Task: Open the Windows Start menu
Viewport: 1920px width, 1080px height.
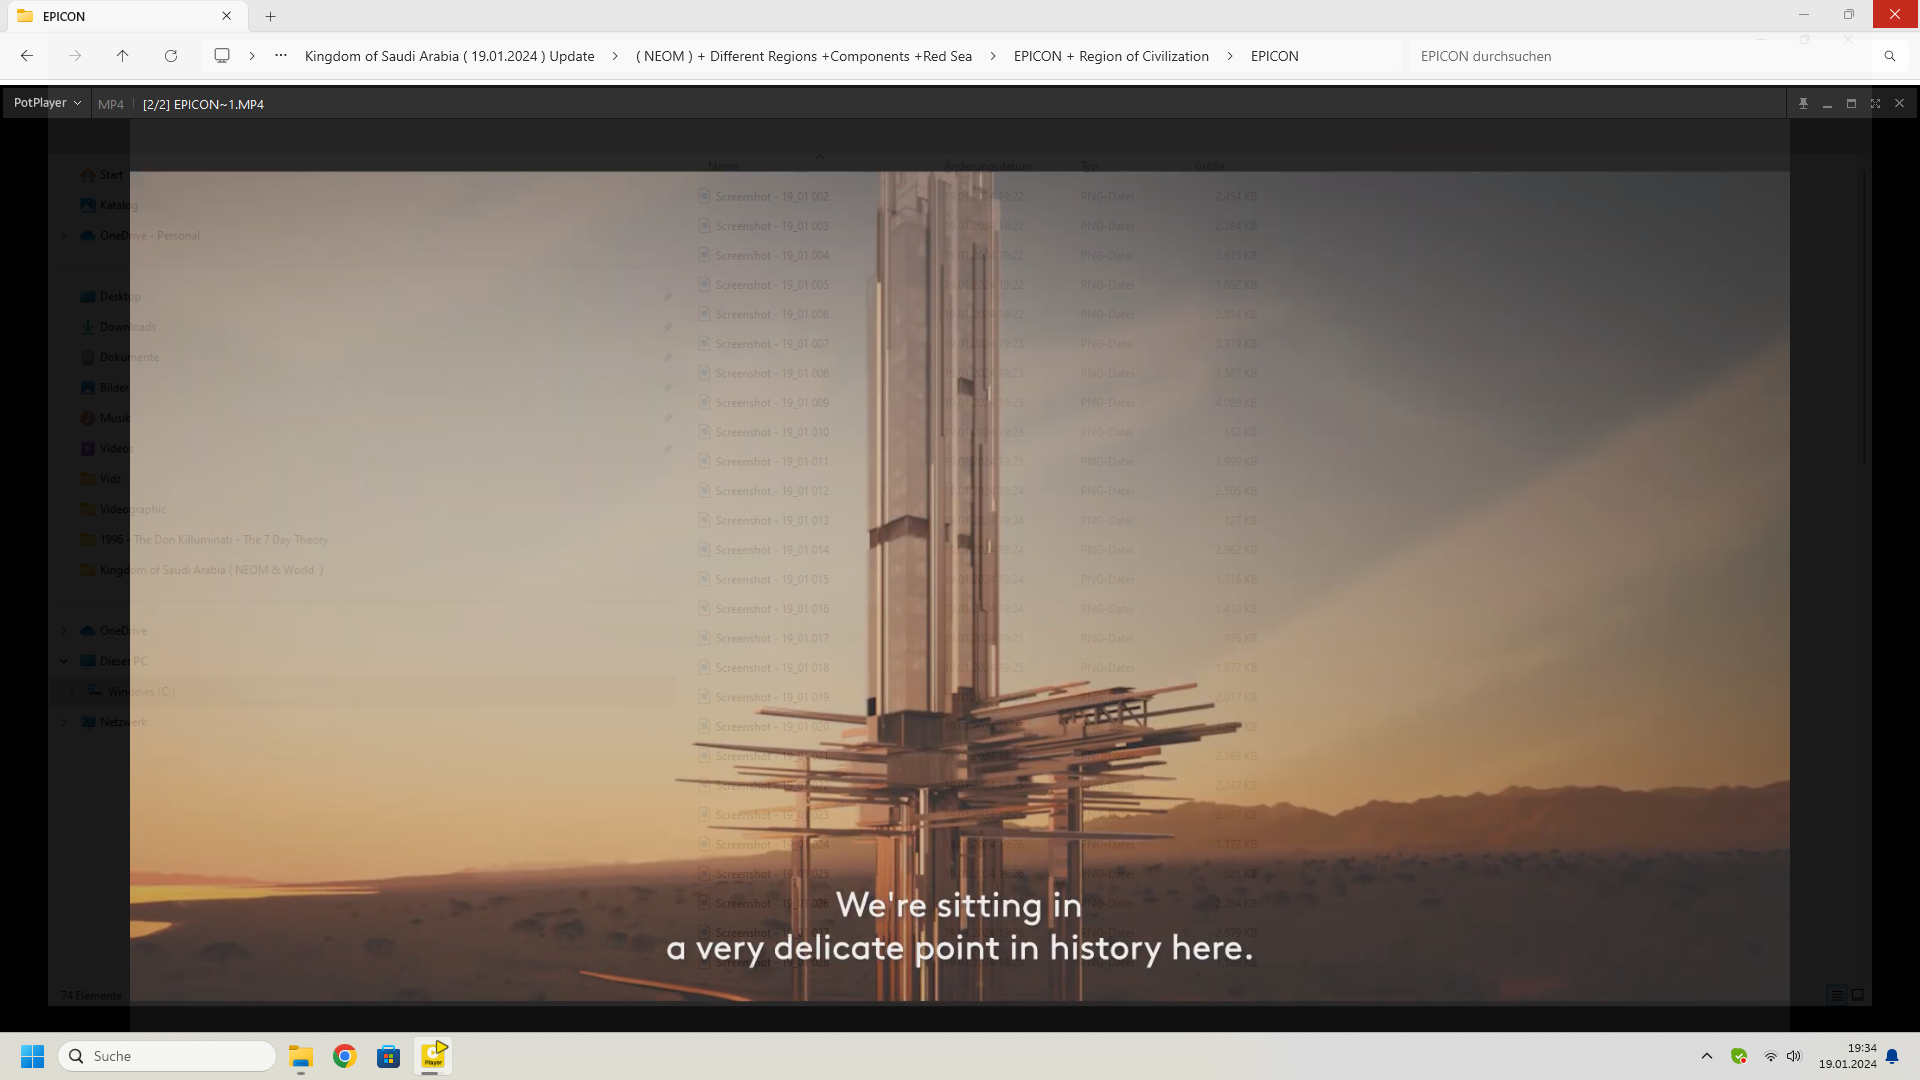Action: click(x=33, y=1056)
